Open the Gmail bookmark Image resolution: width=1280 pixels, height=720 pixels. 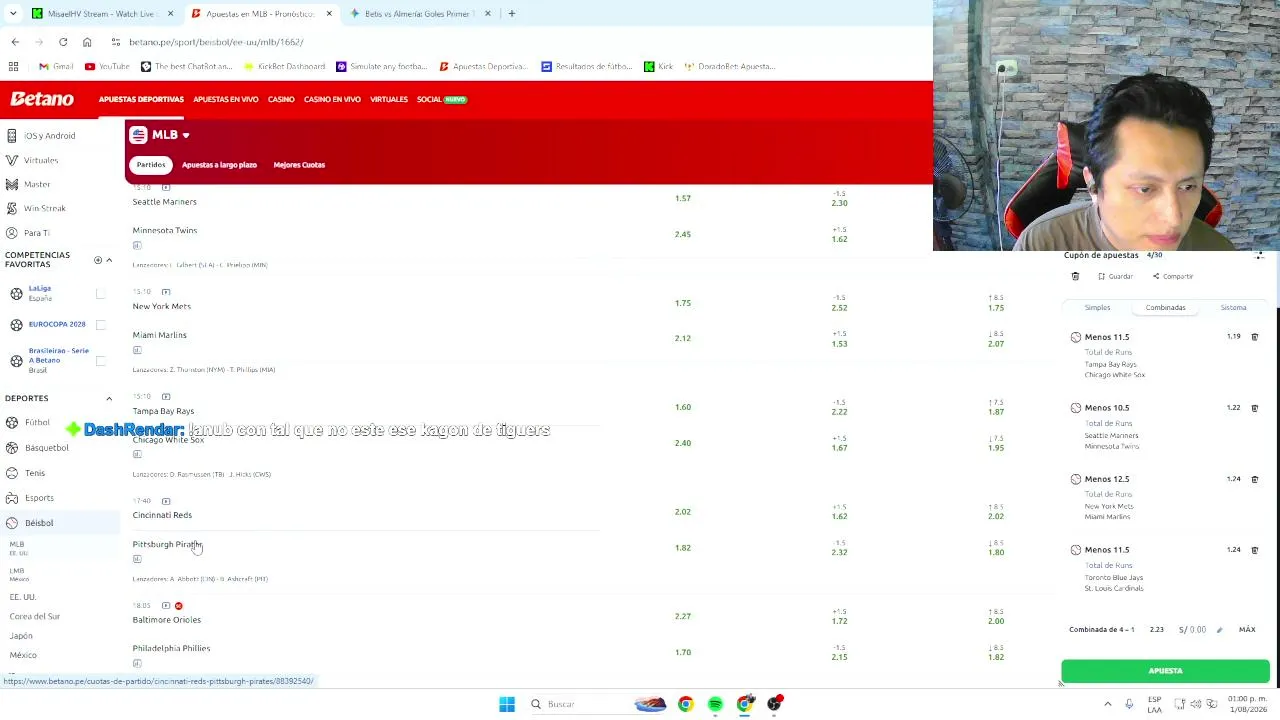[x=56, y=66]
